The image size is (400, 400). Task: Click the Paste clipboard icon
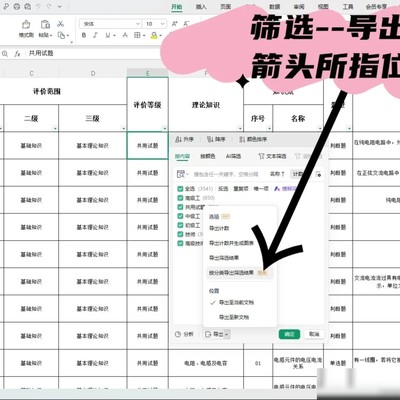(45, 25)
